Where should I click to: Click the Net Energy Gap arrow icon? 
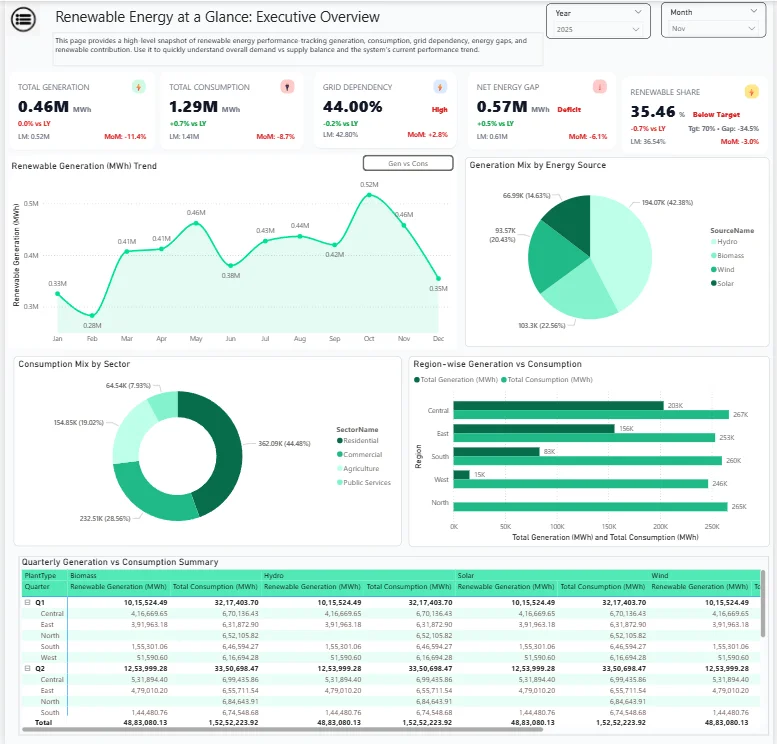[599, 87]
